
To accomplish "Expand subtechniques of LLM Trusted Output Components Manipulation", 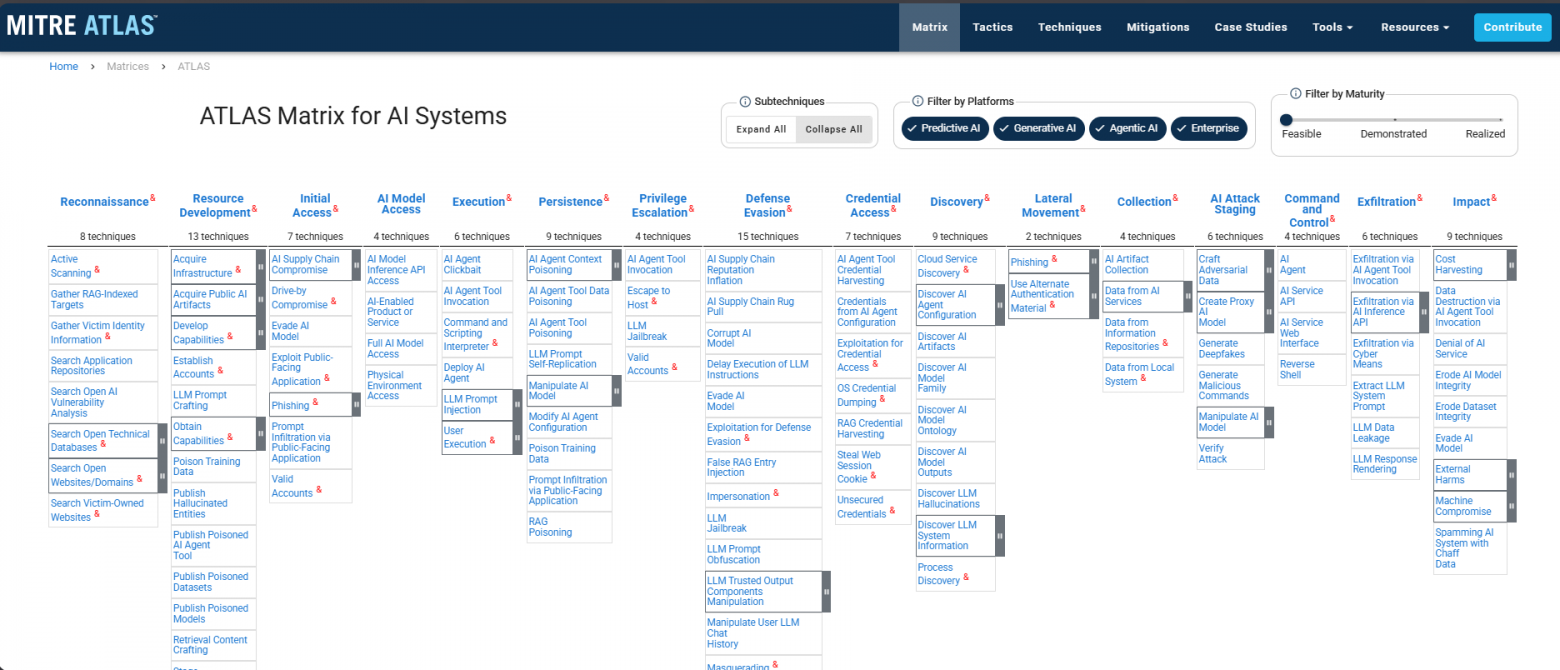I will click(826, 591).
